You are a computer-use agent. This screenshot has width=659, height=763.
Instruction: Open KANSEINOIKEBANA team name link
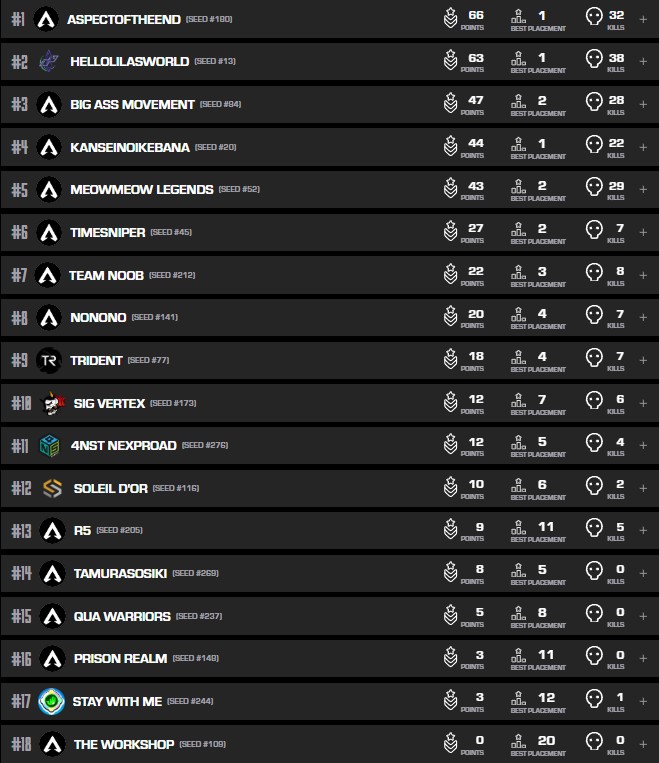coord(129,147)
